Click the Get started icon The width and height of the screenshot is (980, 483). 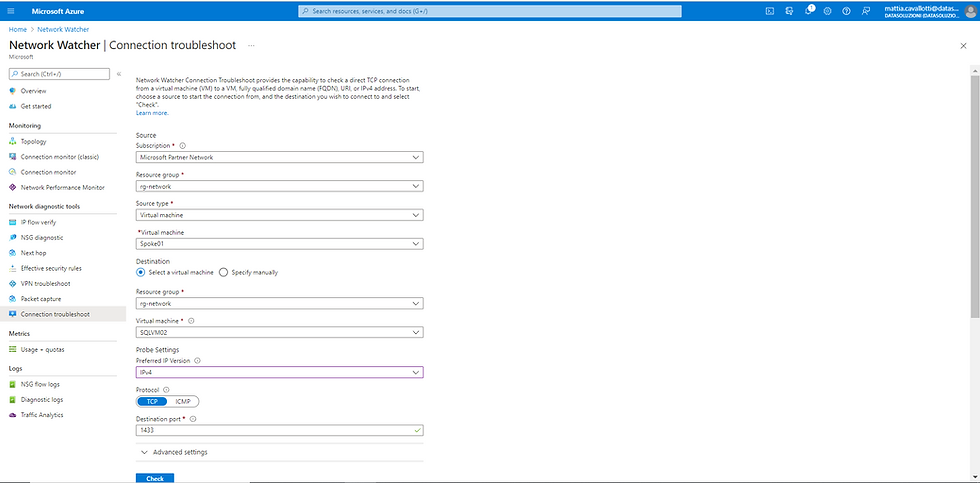pyautogui.click(x=12, y=106)
